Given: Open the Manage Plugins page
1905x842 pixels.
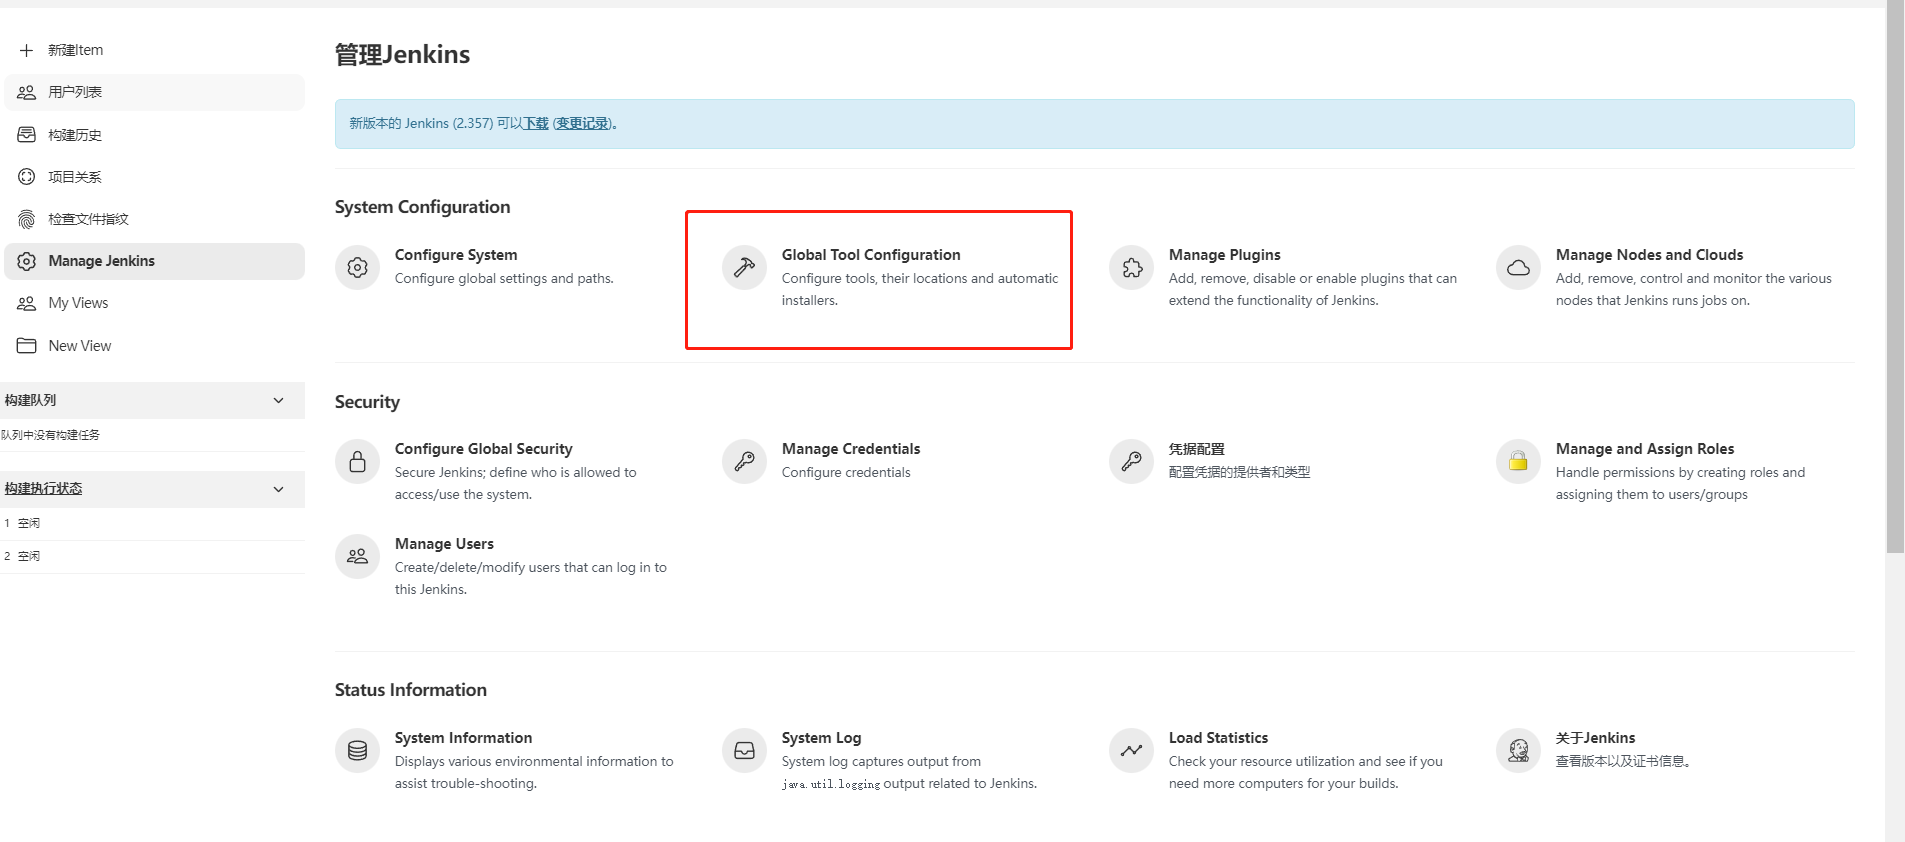Looking at the screenshot, I should coord(1225,255).
